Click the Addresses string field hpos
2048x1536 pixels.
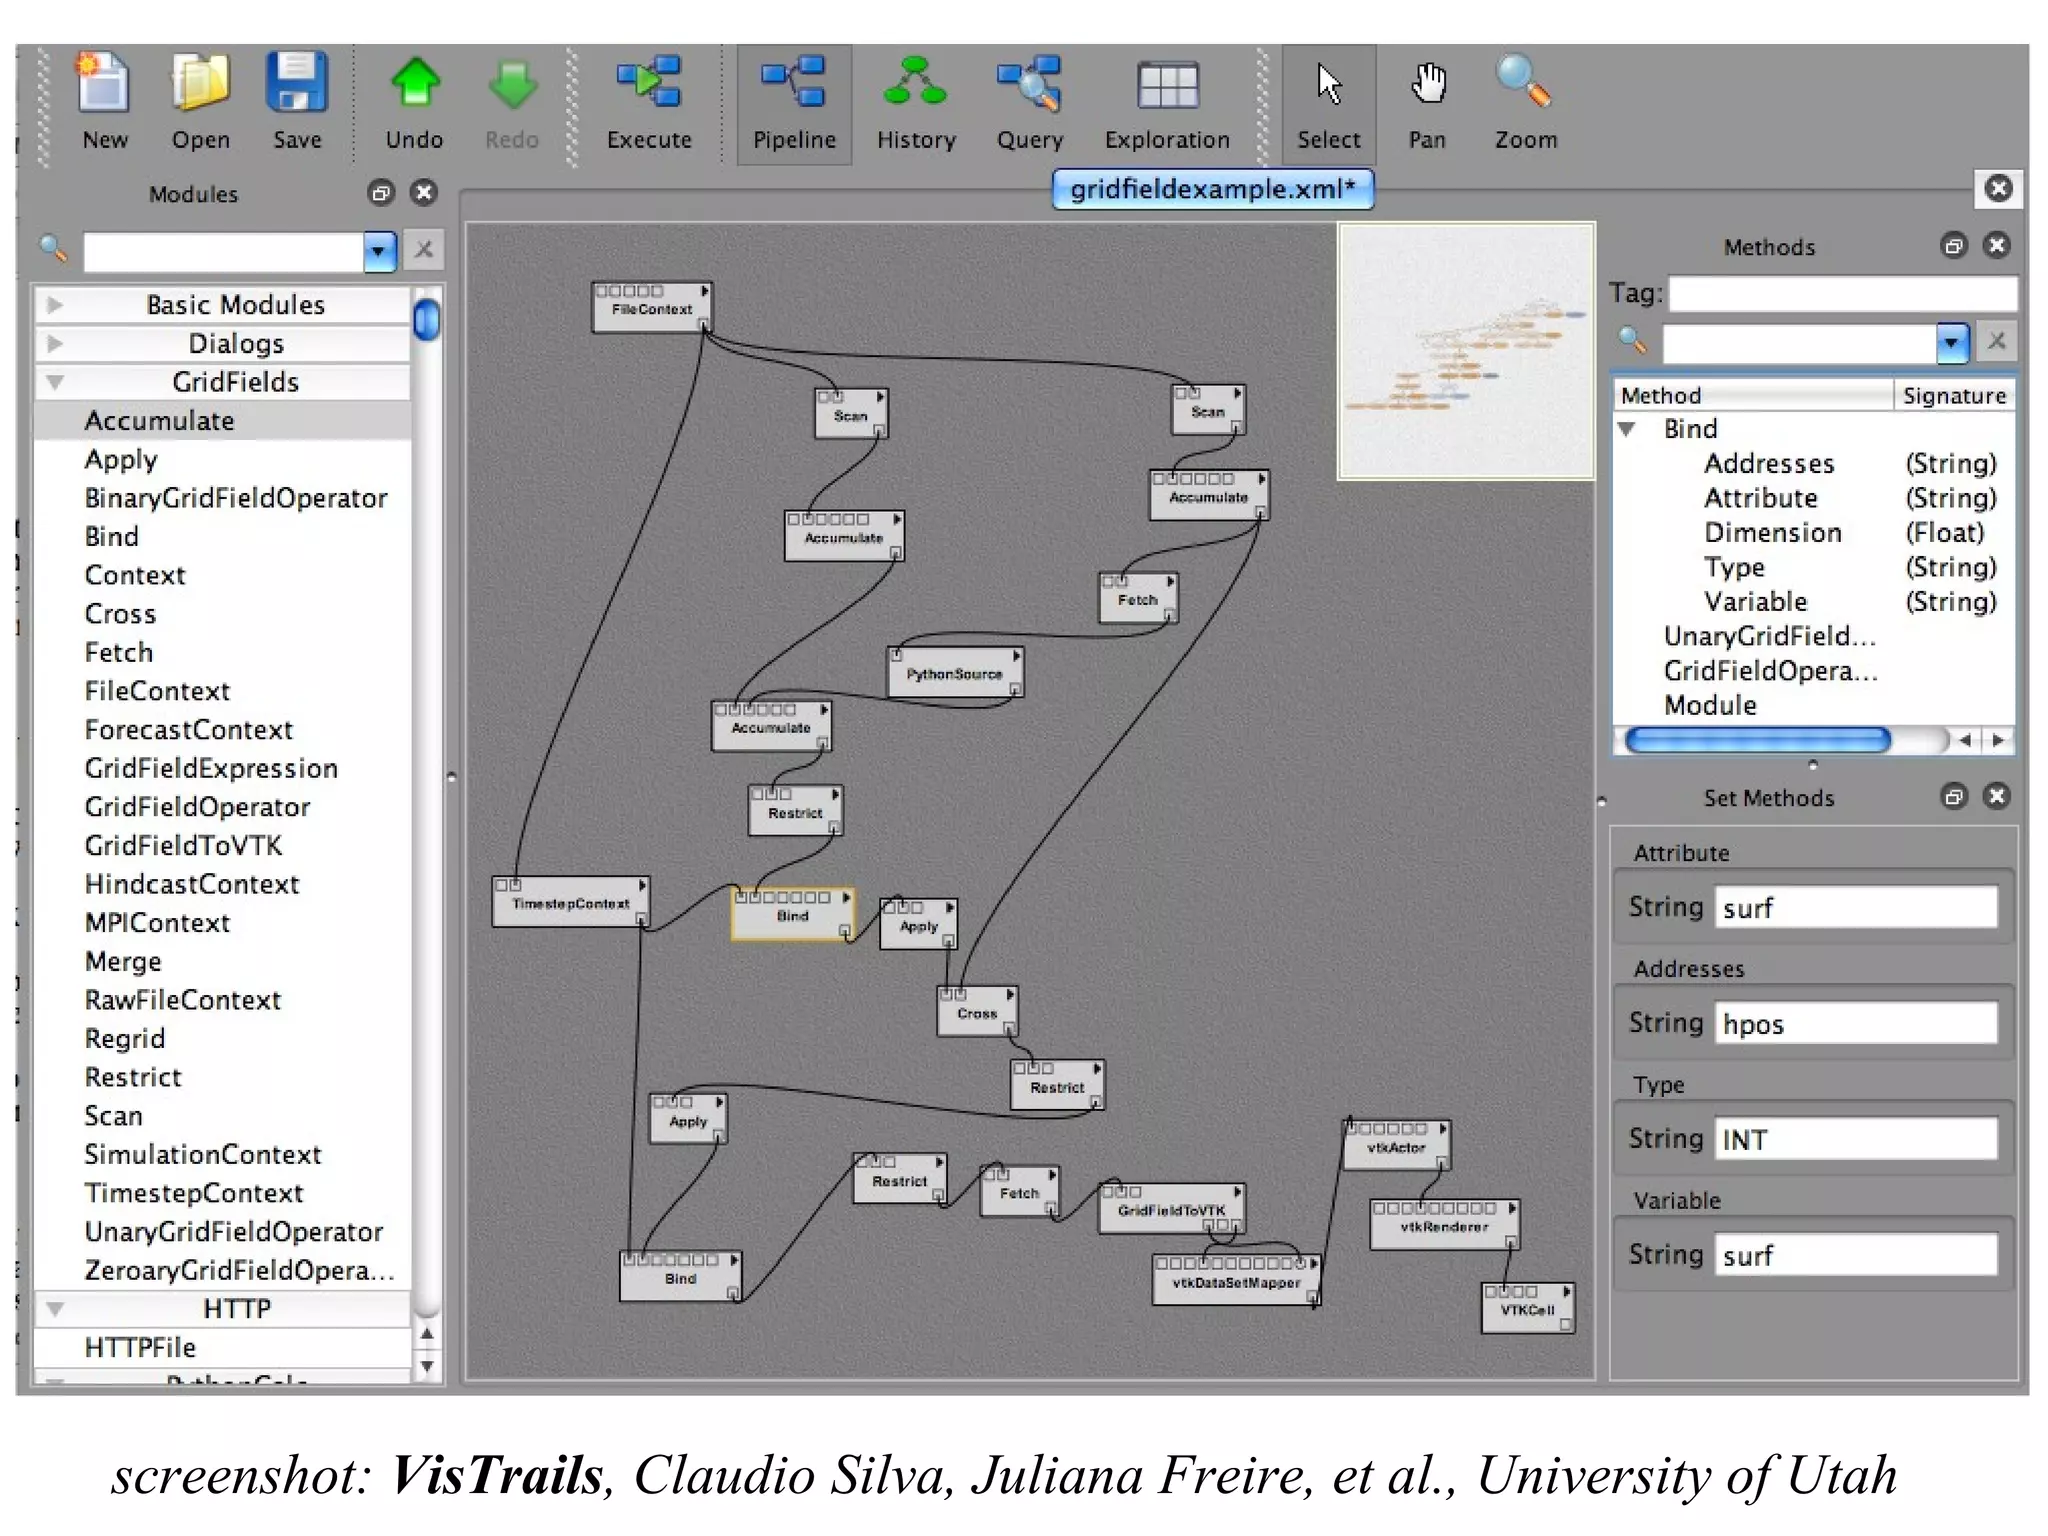1855,1024
